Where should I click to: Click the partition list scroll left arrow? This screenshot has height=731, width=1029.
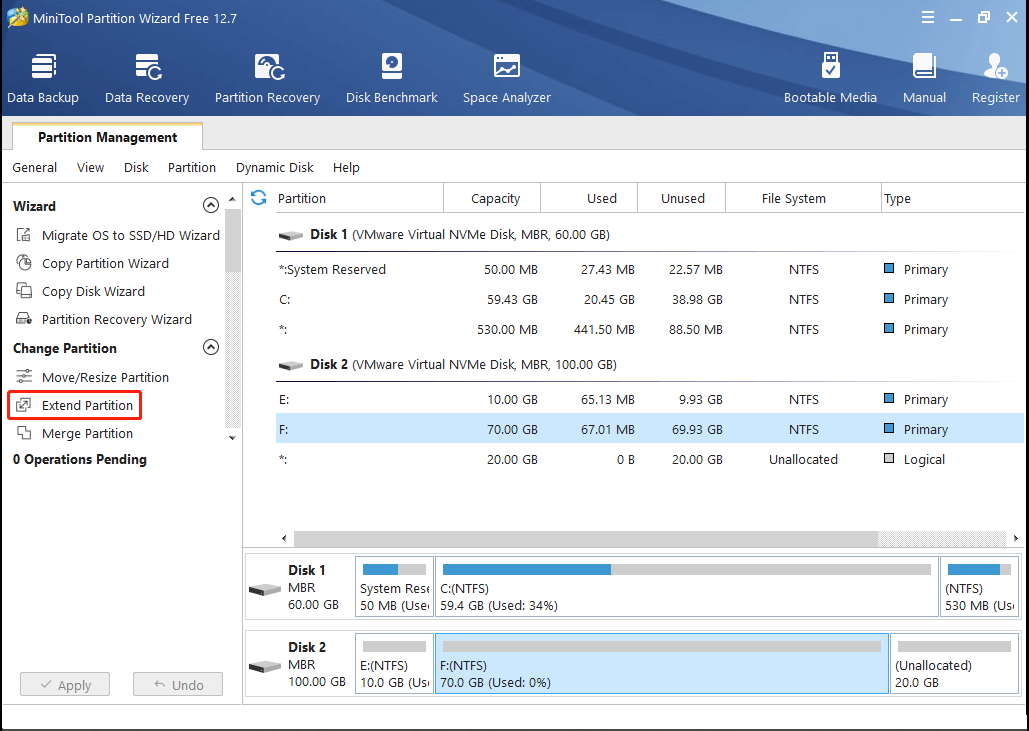(x=284, y=539)
